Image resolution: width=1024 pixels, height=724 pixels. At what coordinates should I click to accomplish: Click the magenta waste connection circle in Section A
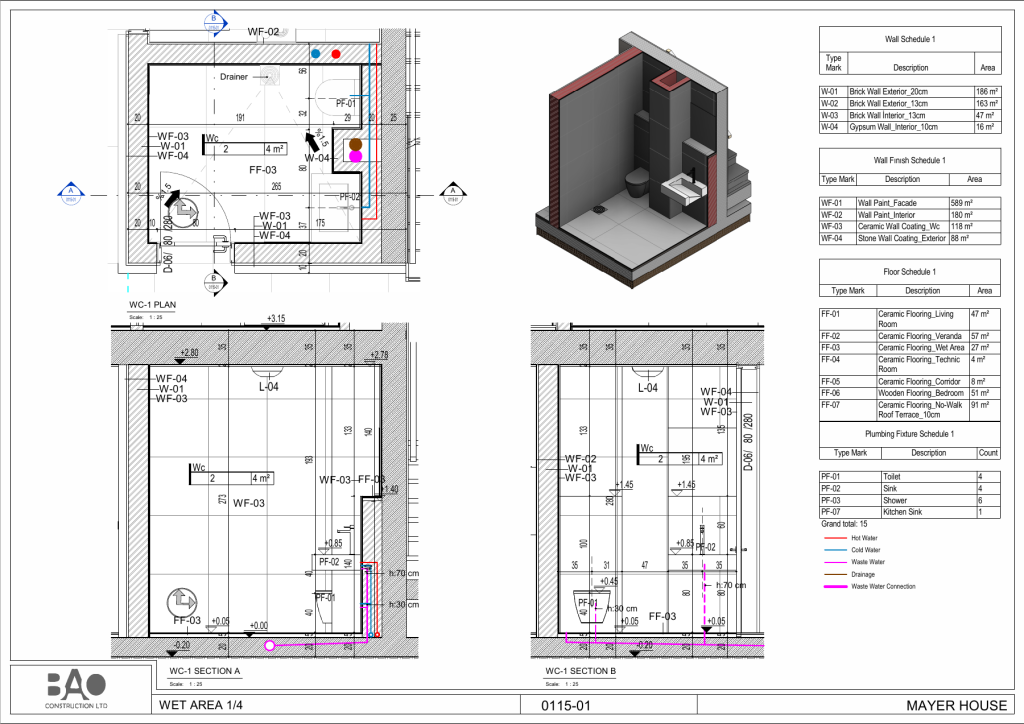click(x=270, y=646)
